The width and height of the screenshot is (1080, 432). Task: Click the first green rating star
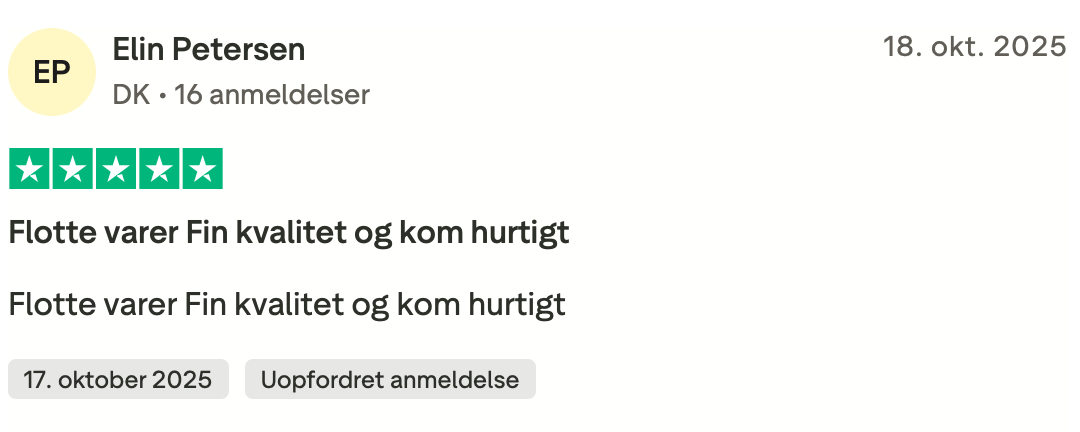coord(30,169)
